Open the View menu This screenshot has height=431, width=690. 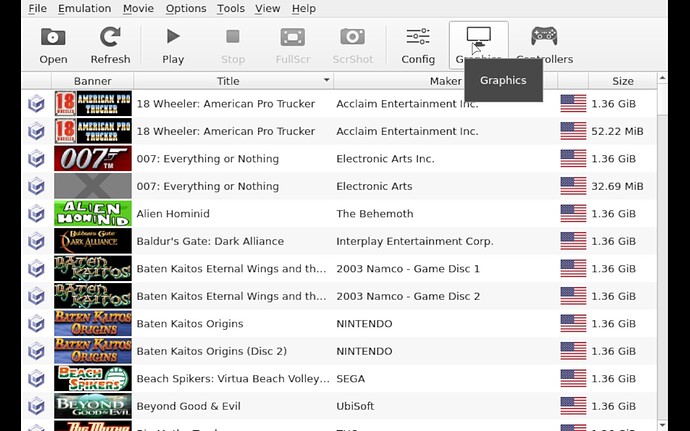[267, 8]
